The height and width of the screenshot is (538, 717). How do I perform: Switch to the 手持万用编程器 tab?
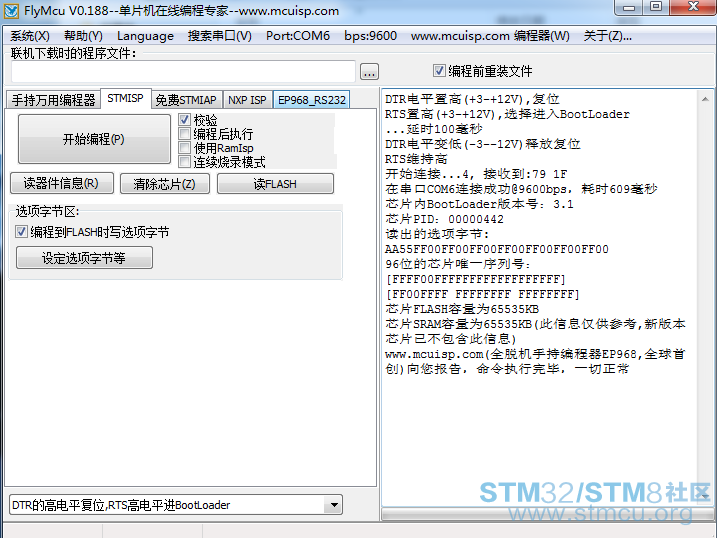coord(54,100)
